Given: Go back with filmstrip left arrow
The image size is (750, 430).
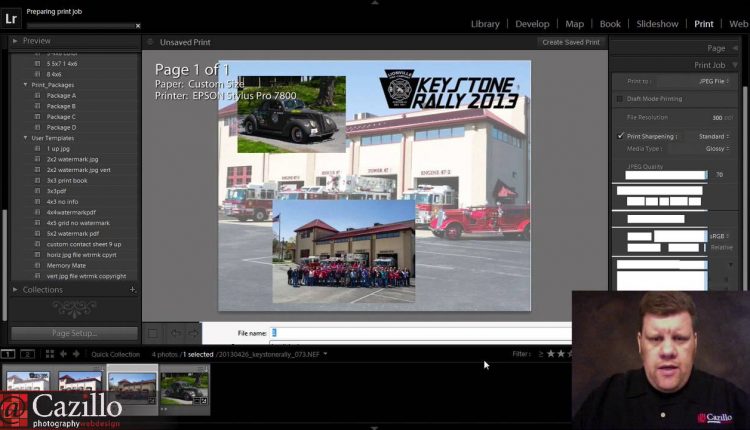Looking at the screenshot, I should pos(63,354).
